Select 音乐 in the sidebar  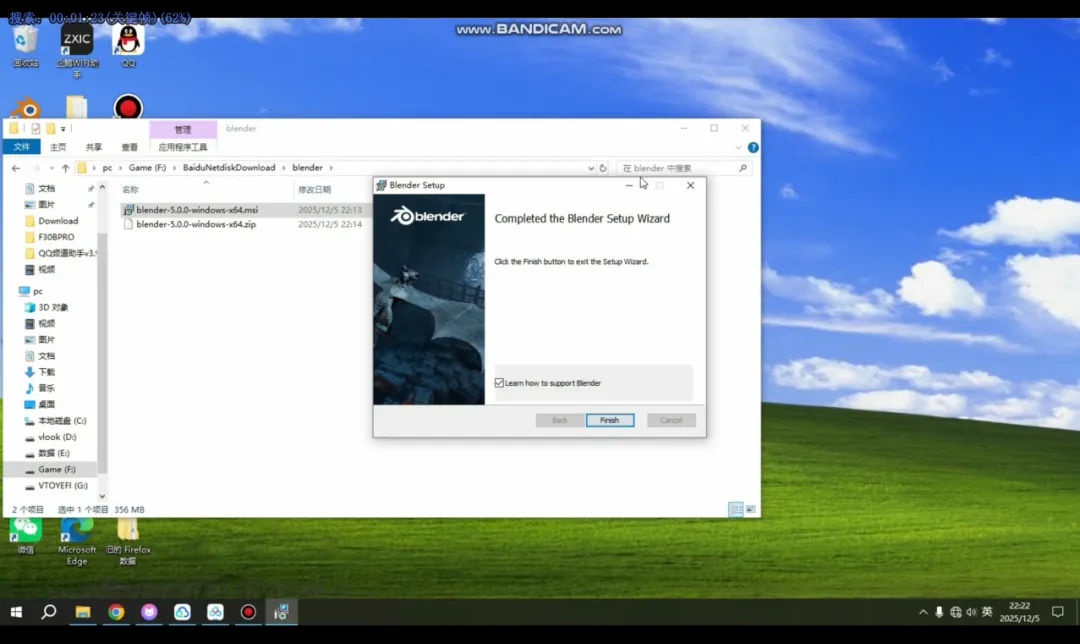point(46,388)
